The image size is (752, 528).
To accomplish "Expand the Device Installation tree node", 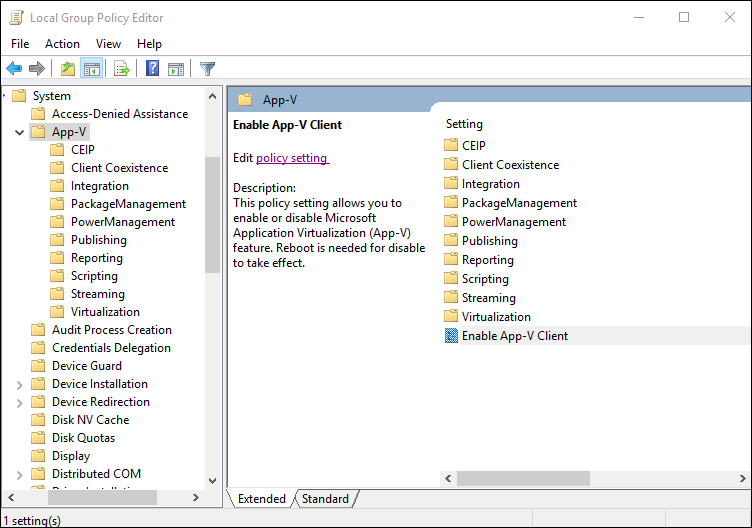I will (x=20, y=384).
